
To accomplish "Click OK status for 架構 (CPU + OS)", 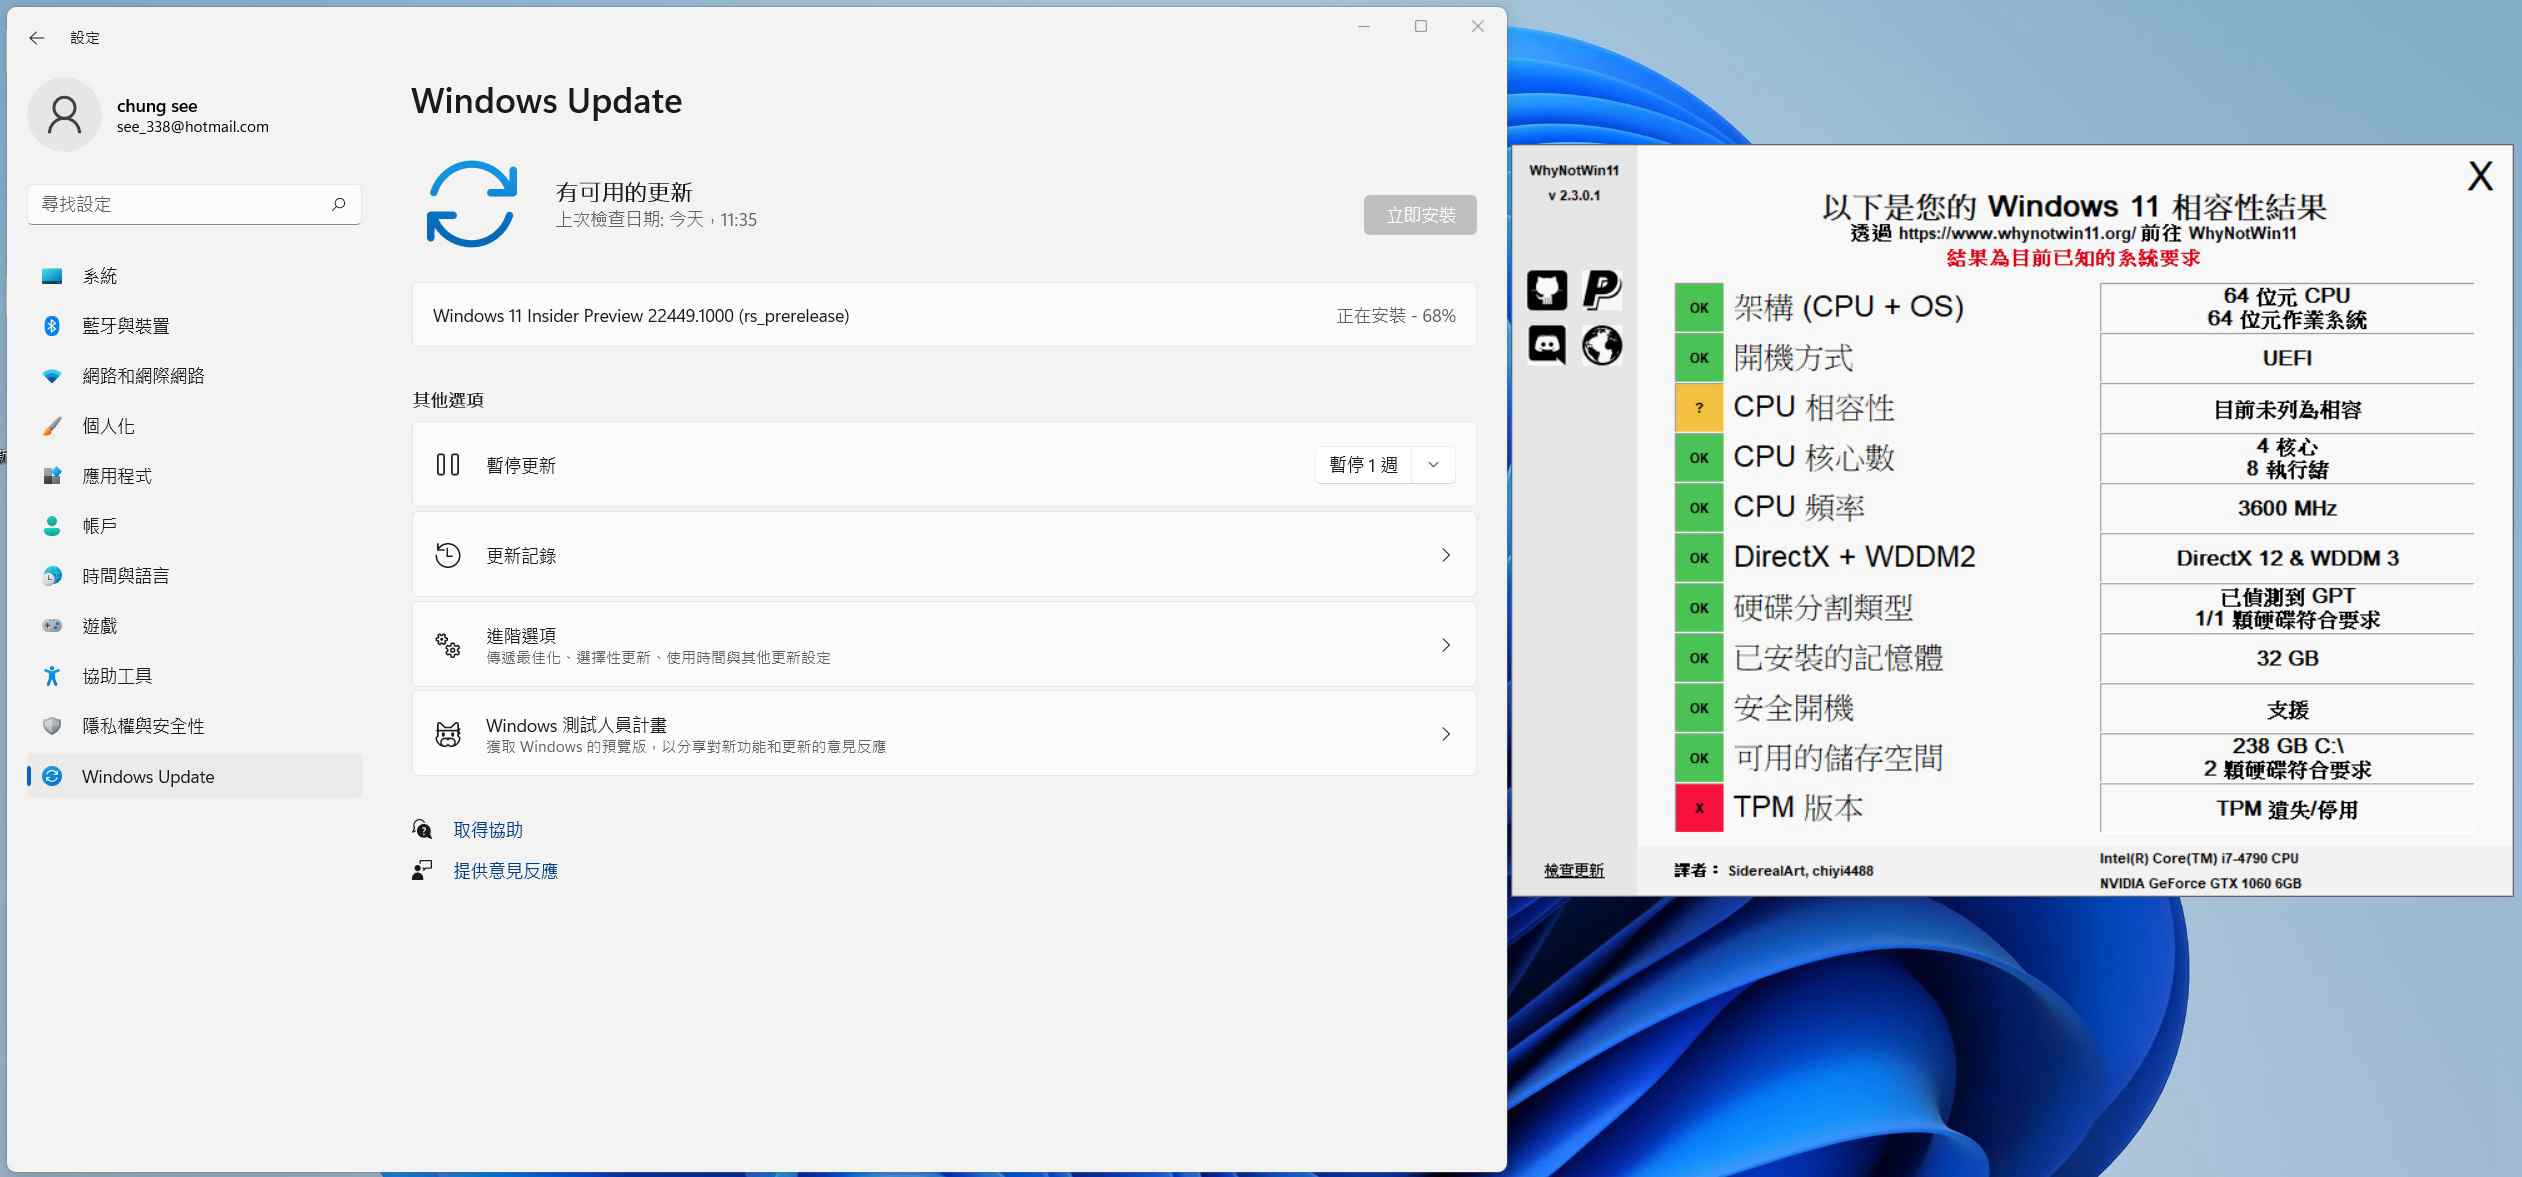I will click(1699, 308).
